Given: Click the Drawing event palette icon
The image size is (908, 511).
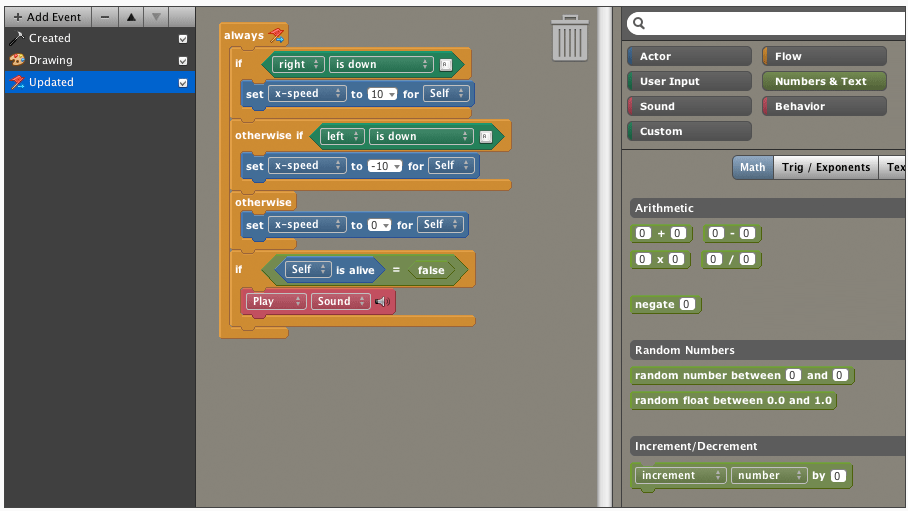Looking at the screenshot, I should (17, 60).
